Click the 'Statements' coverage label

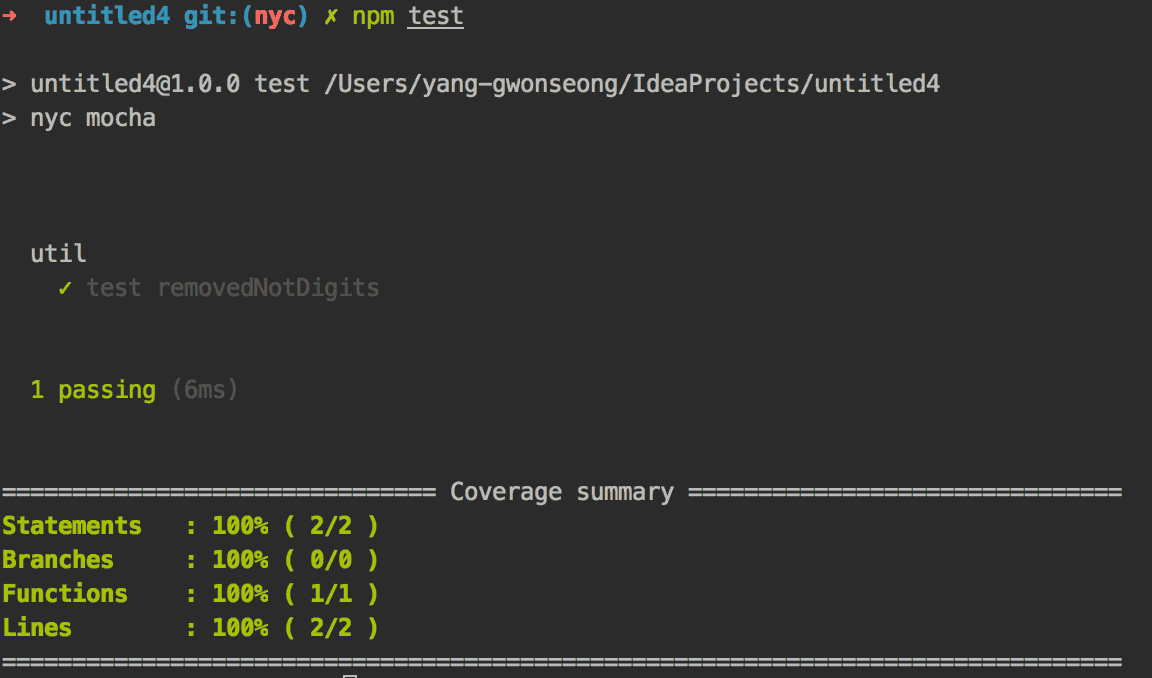click(72, 526)
